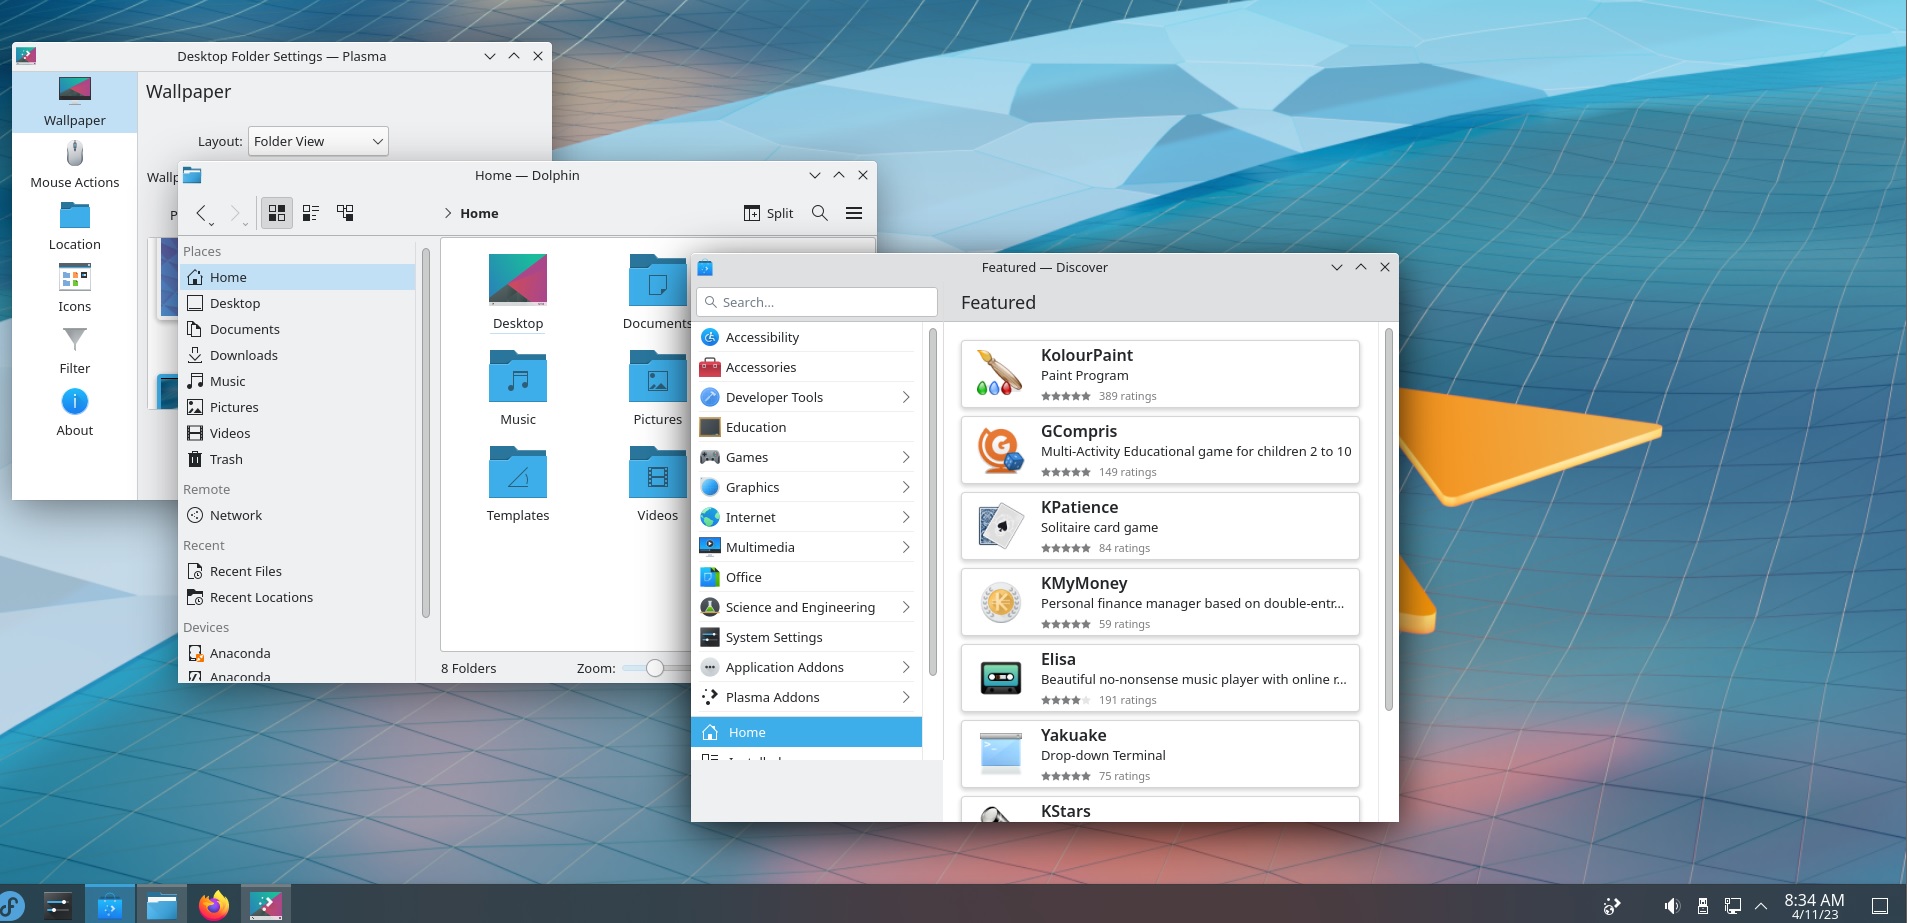Open KMyMoney app card
The image size is (1907, 923).
coord(1160,602)
